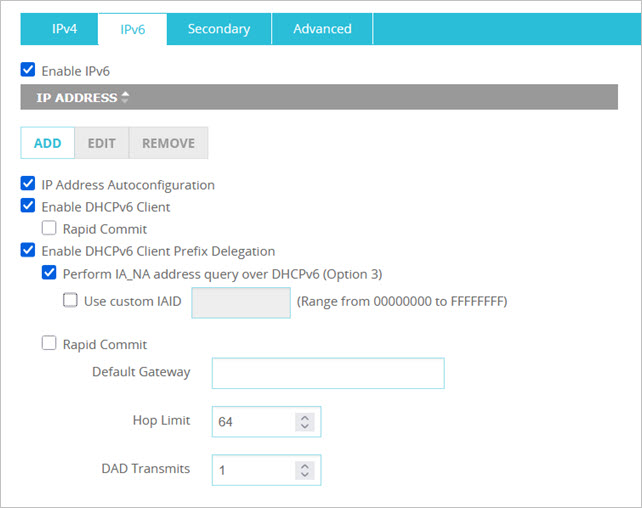Click the Default Gateway input field
Viewport: 642px width, 508px height.
(327, 373)
